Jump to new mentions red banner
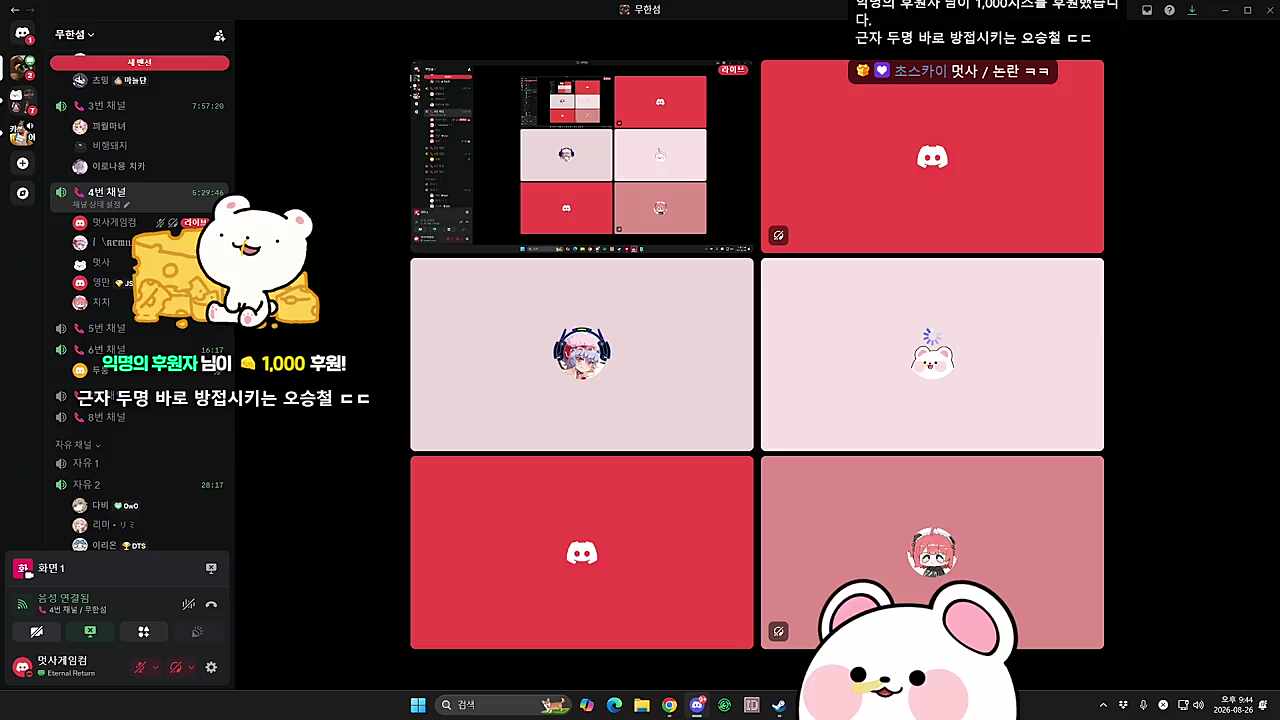The height and width of the screenshot is (720, 1280). click(x=139, y=62)
